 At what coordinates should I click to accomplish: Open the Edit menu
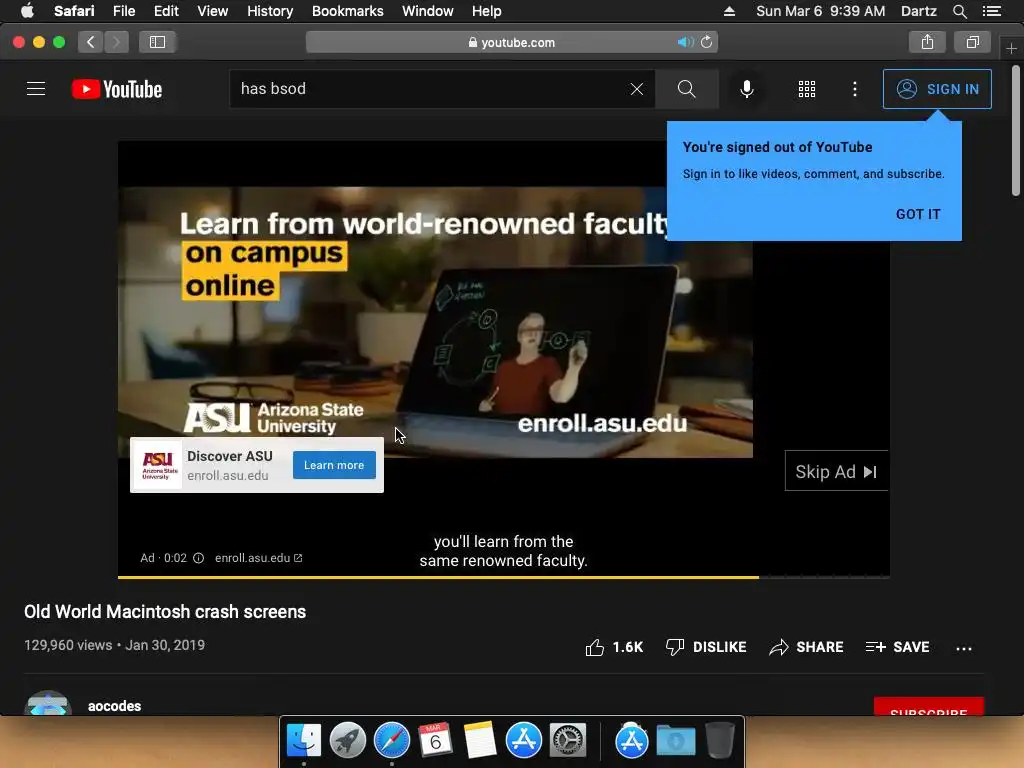(x=166, y=11)
